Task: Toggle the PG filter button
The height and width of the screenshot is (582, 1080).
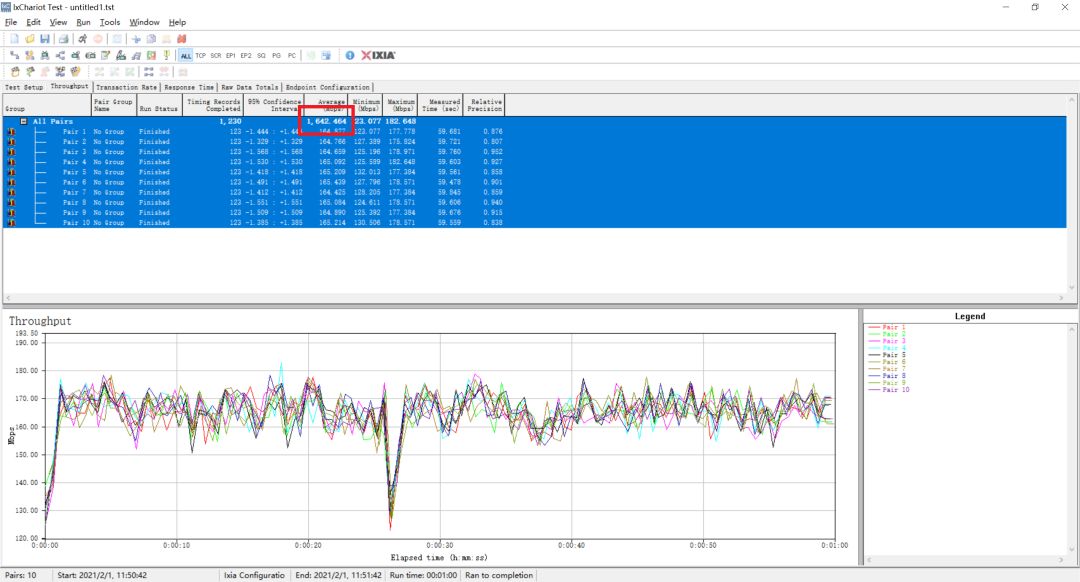Action: [276, 55]
